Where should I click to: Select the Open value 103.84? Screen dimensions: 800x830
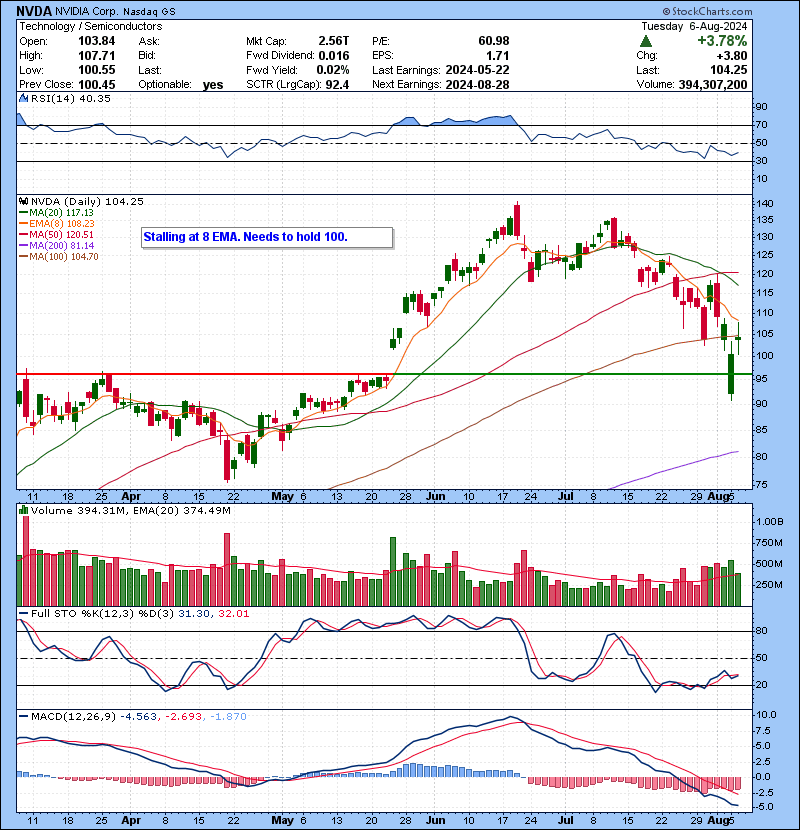(96, 41)
